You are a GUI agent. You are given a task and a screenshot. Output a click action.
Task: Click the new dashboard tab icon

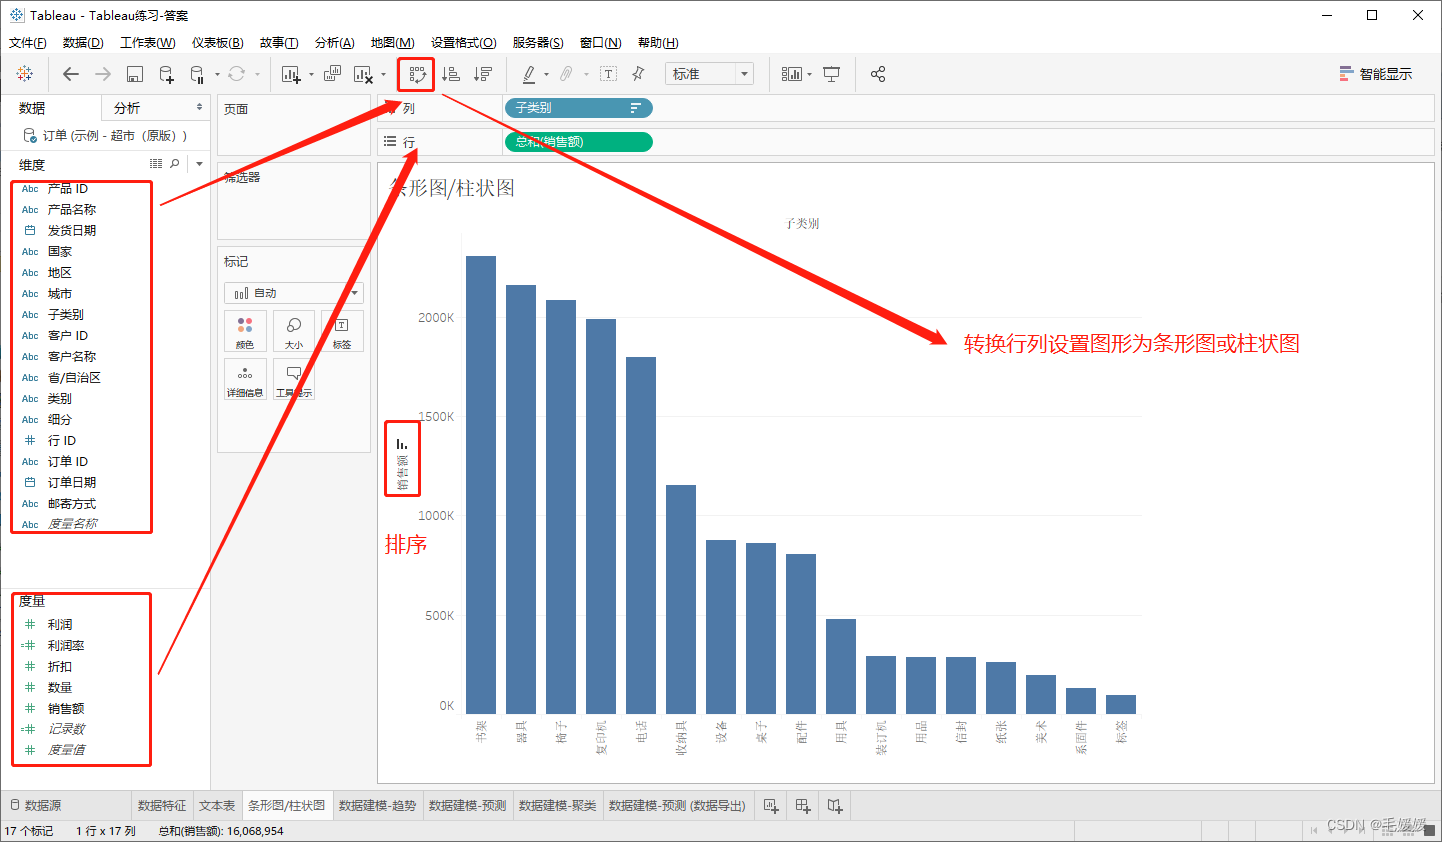(x=803, y=805)
